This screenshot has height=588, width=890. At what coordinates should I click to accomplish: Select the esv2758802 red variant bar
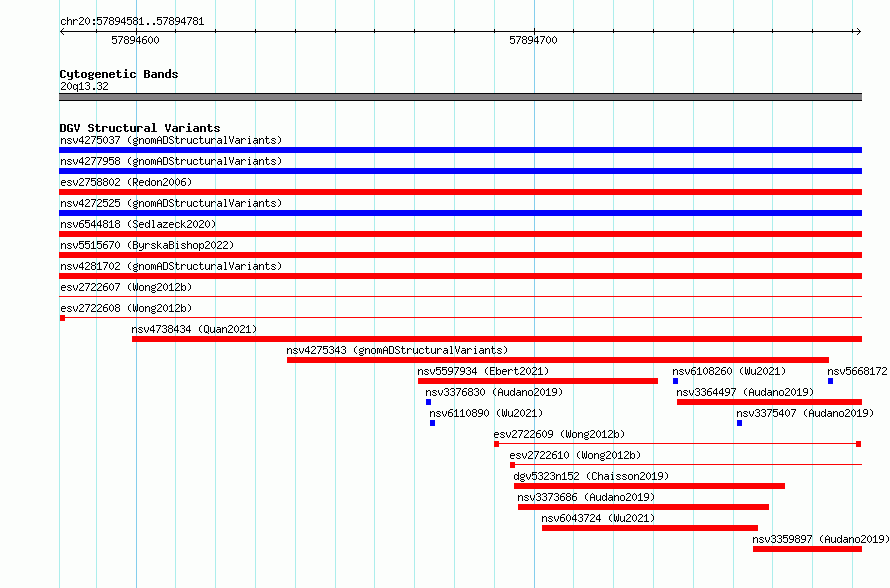460,192
